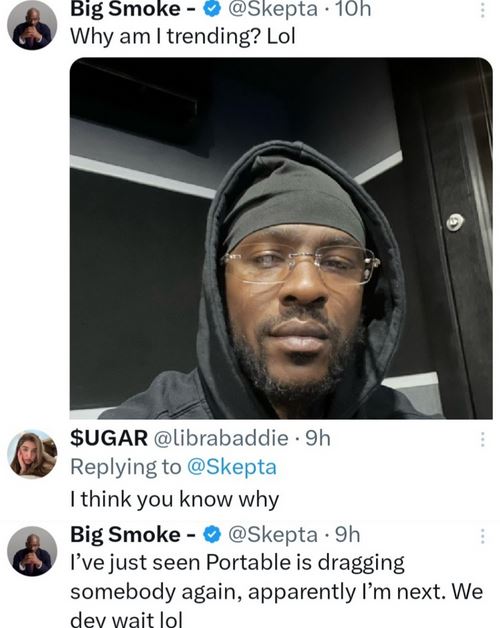This screenshot has height=628, width=500.
Task: Open Big Smoke display name on bottom reply
Action: (133, 534)
